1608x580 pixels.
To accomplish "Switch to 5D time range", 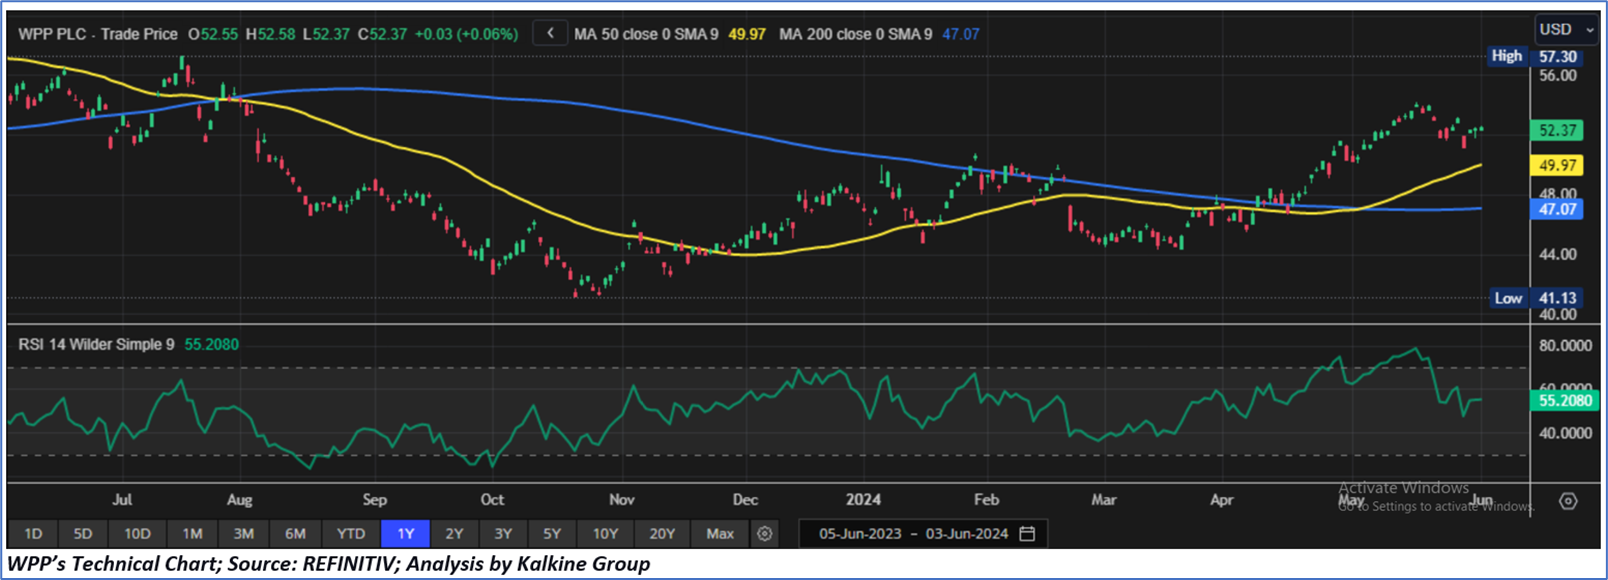I will (x=83, y=534).
